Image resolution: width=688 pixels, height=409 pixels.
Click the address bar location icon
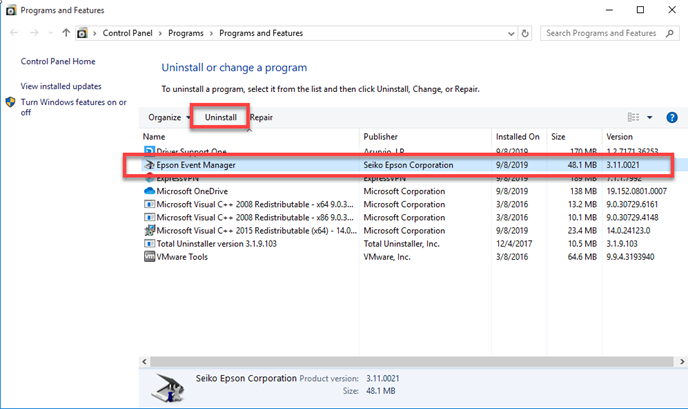click(82, 33)
